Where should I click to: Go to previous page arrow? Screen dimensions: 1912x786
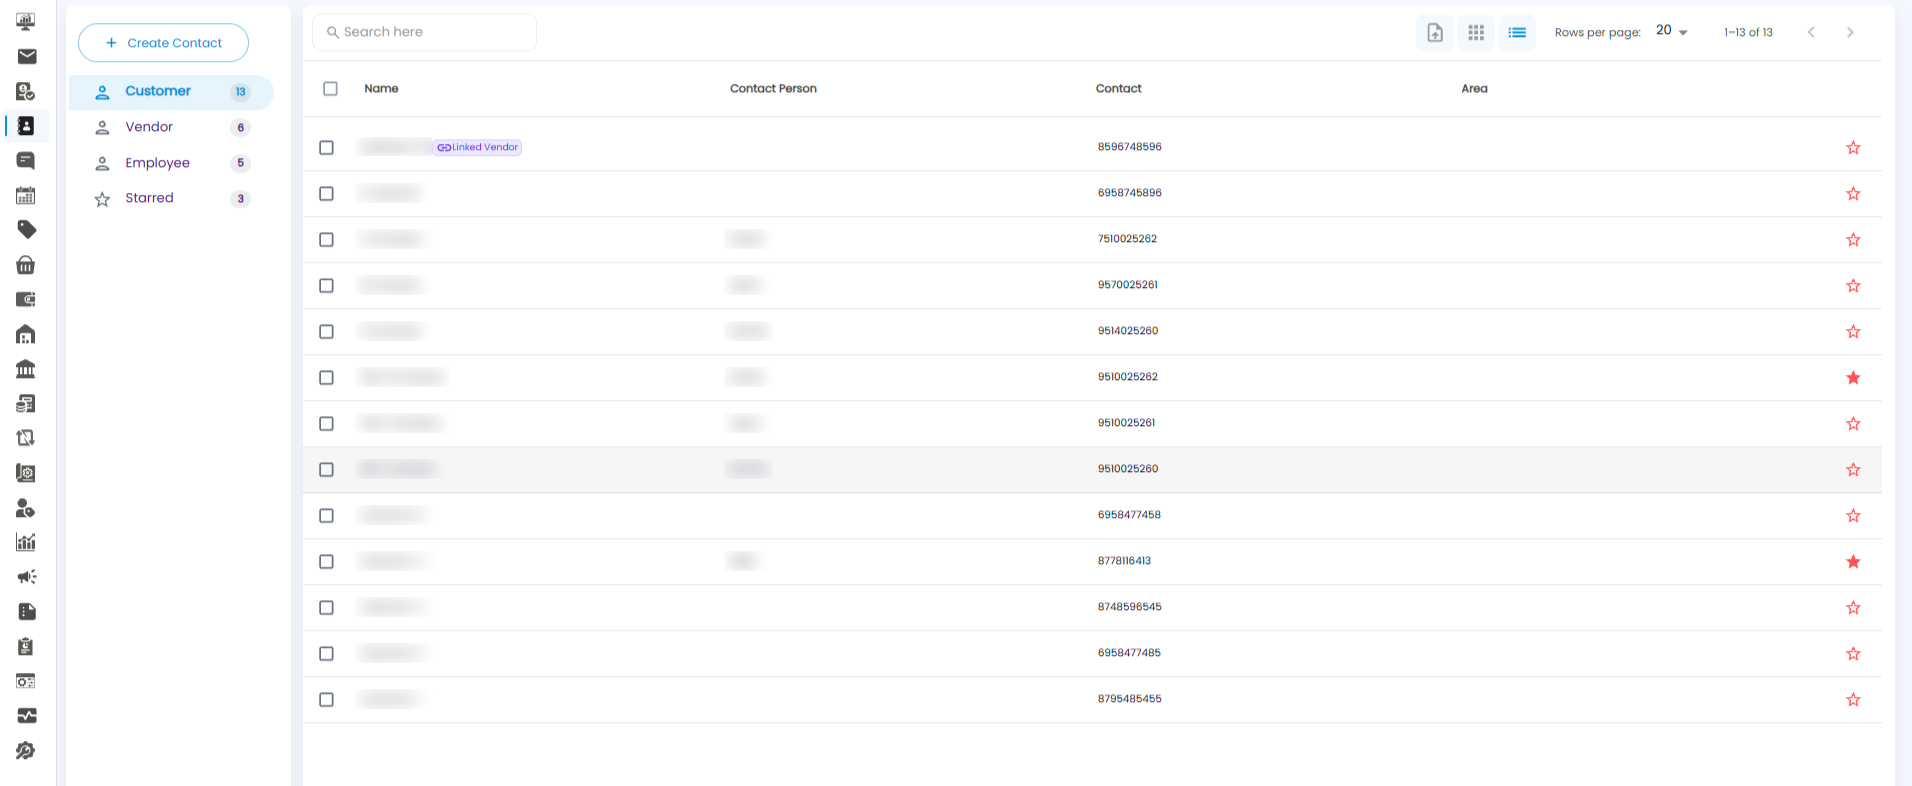point(1811,33)
